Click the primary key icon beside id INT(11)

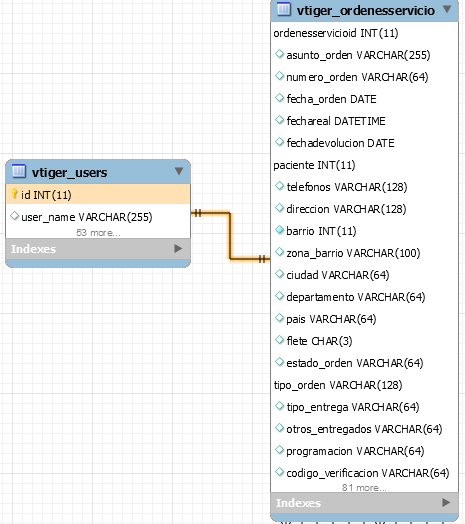[x=14, y=193]
